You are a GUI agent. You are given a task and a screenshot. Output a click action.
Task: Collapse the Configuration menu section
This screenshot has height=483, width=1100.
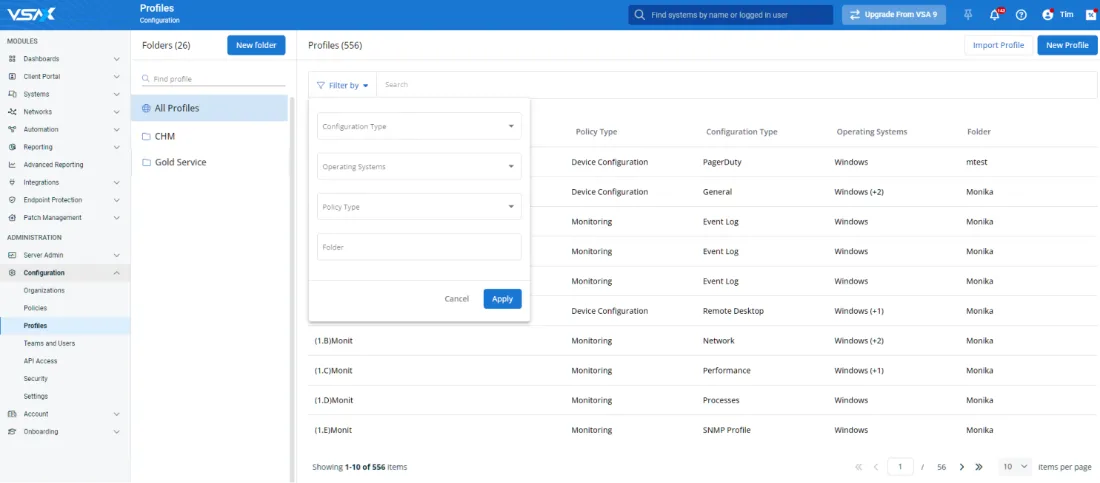117,273
